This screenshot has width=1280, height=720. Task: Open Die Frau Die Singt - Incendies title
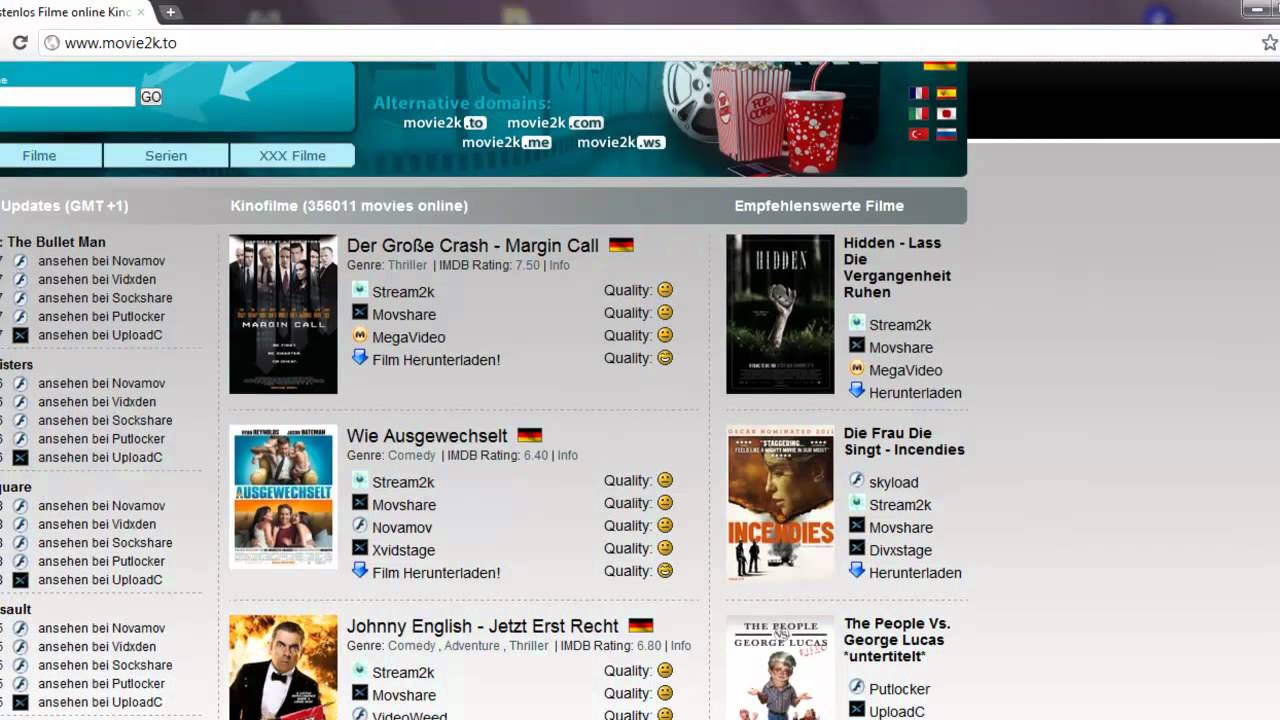pos(904,441)
